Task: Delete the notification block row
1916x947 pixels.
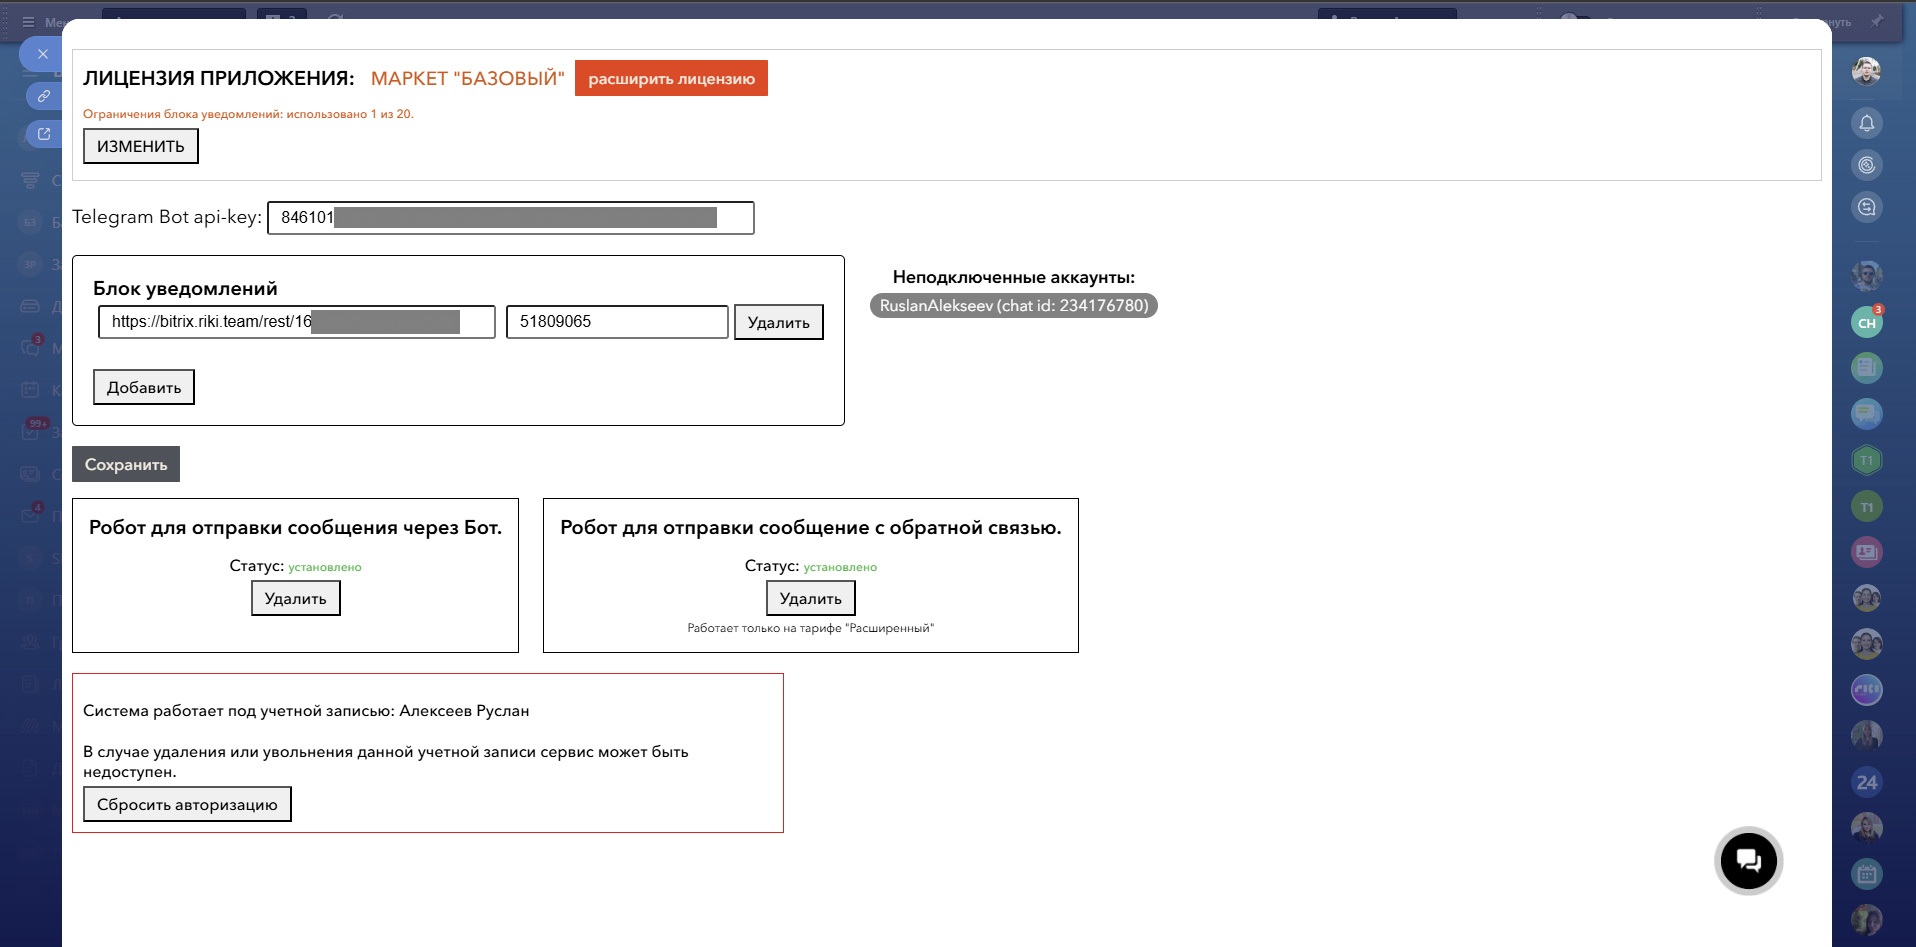Action: pyautogui.click(x=779, y=322)
